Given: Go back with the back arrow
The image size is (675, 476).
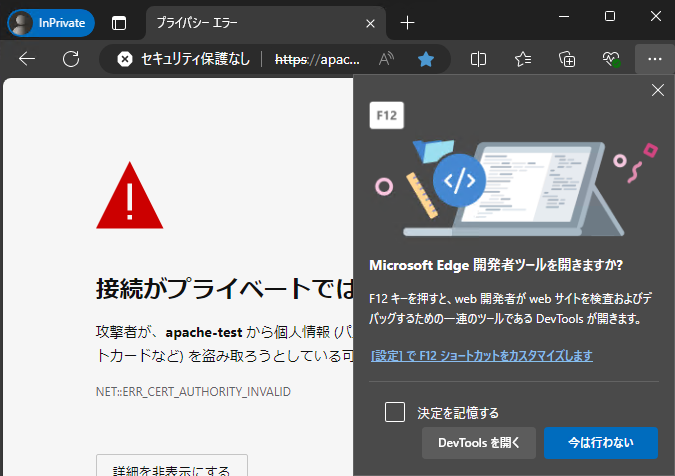Looking at the screenshot, I should point(27,59).
